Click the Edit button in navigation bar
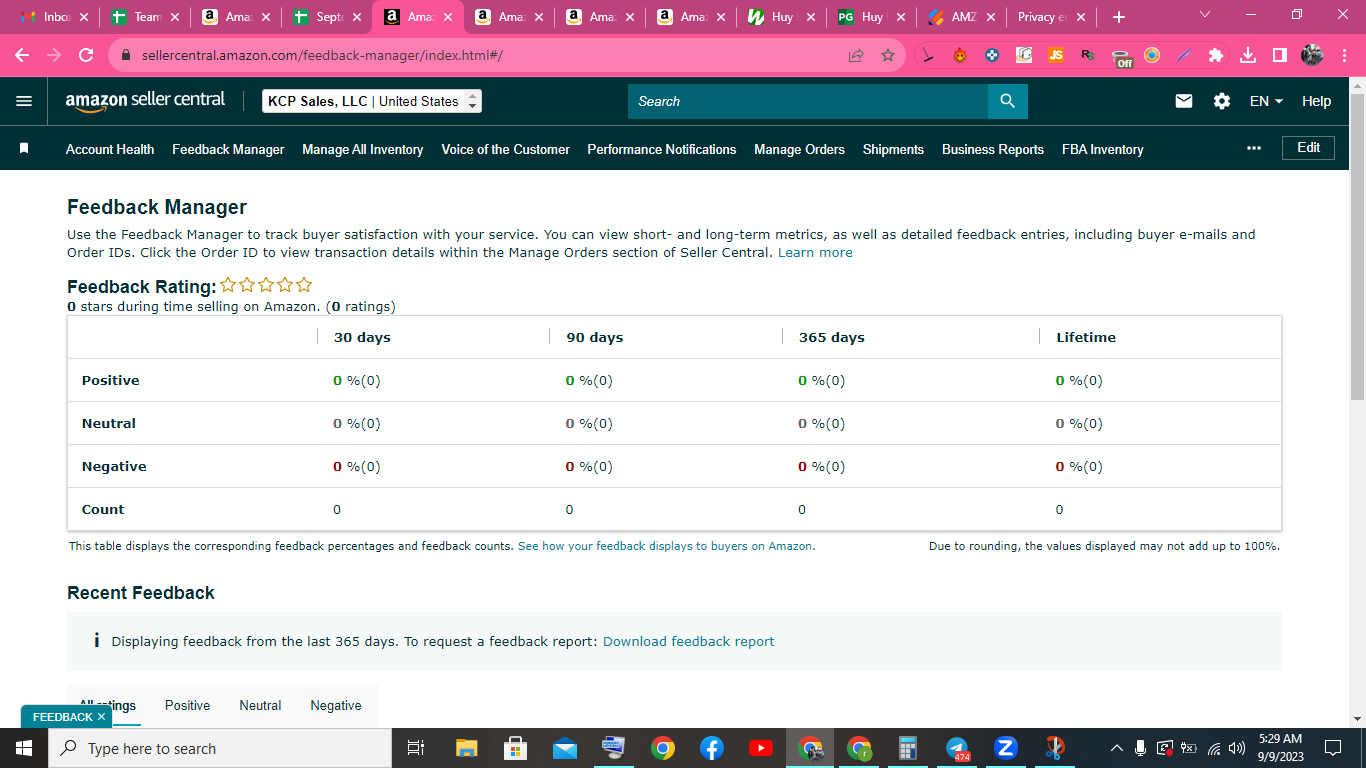 click(1308, 148)
